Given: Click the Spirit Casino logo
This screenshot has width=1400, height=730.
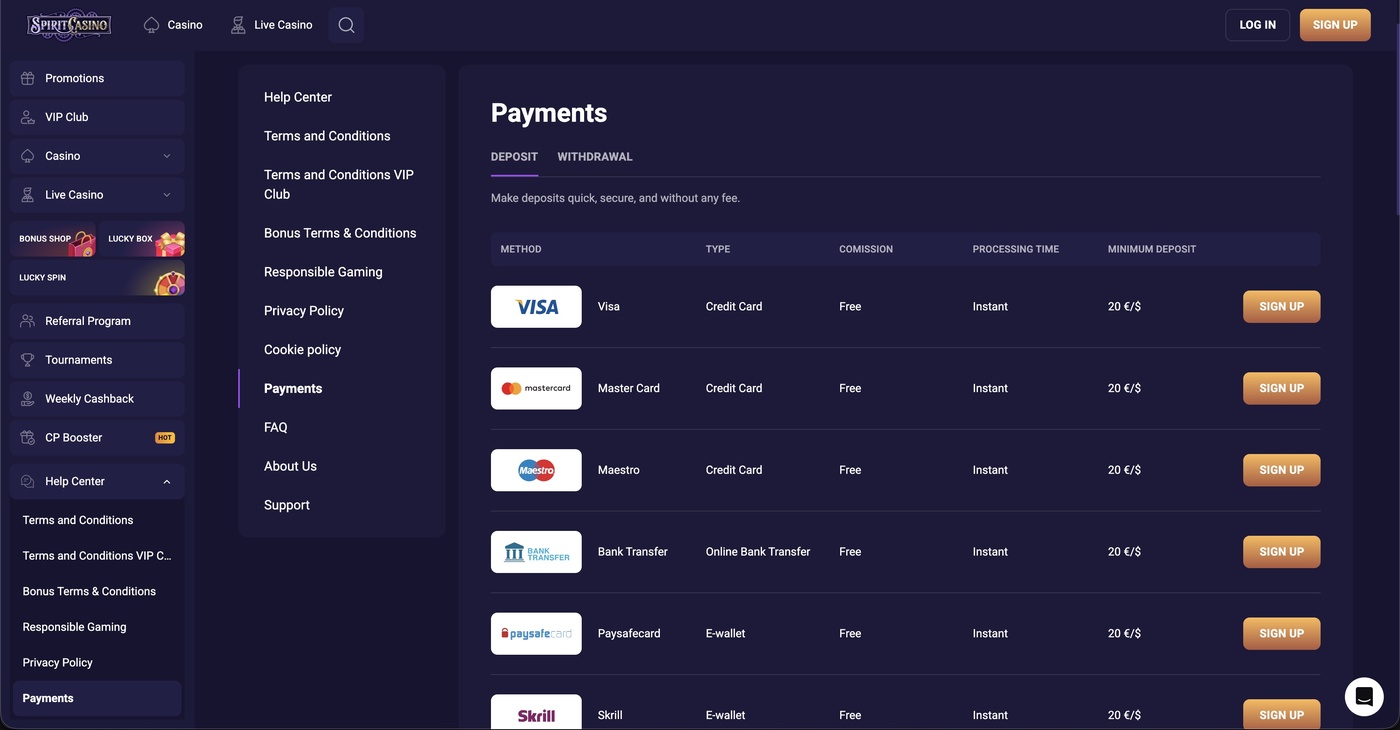Looking at the screenshot, I should tap(69, 24).
